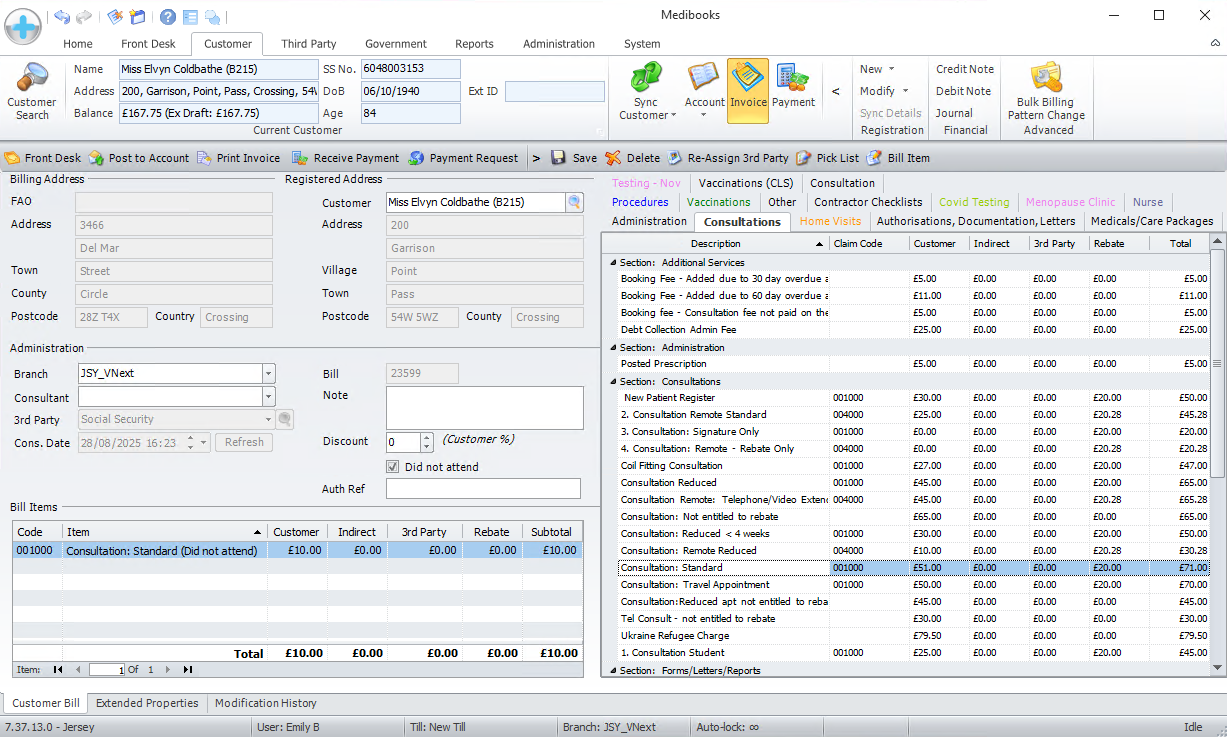Screen dimensions: 1227x737
Task: Click lookup icon beside Customer field
Action: coord(574,203)
